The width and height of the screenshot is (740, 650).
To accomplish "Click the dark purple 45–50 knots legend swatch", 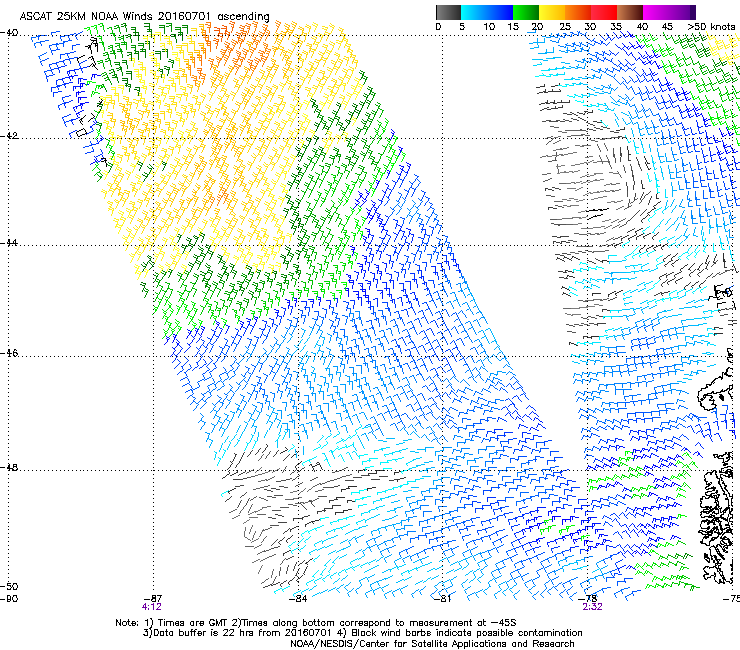I will (x=682, y=12).
